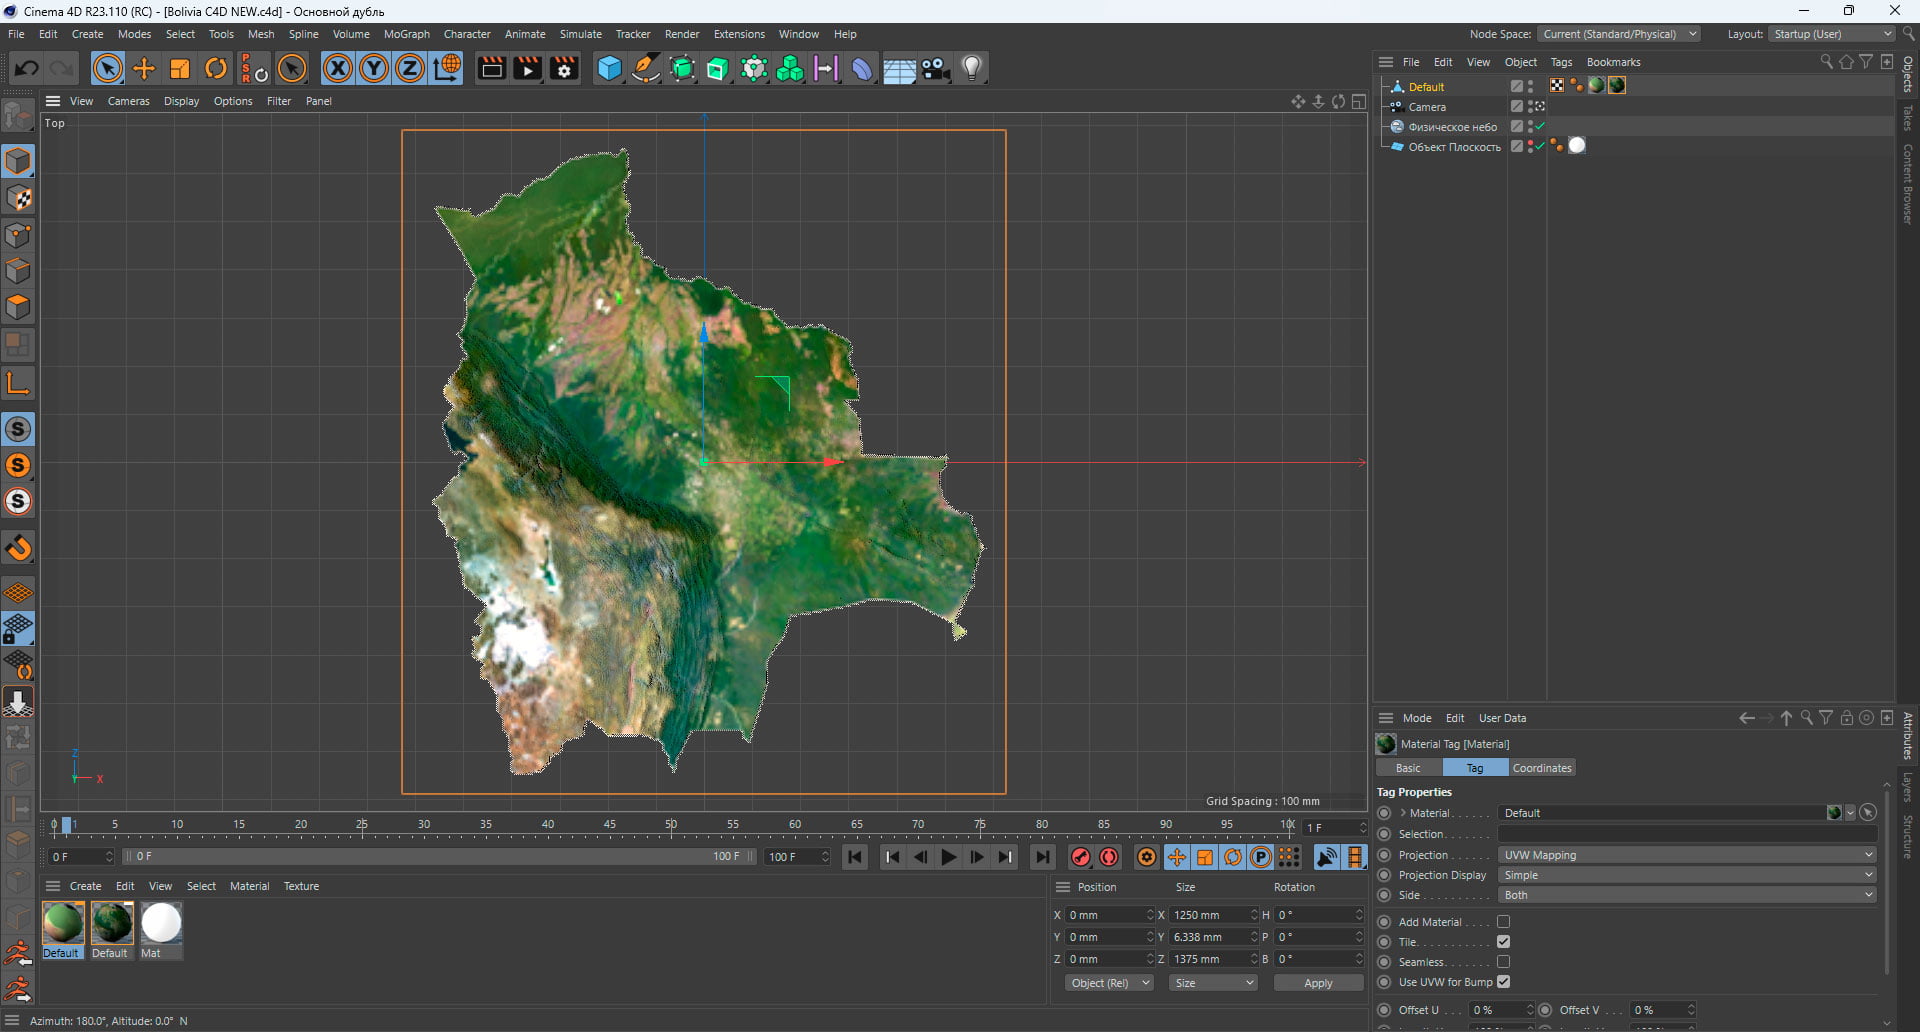Viewport: 1920px width, 1032px height.
Task: Uncheck the Tile checkbox
Action: click(x=1503, y=942)
